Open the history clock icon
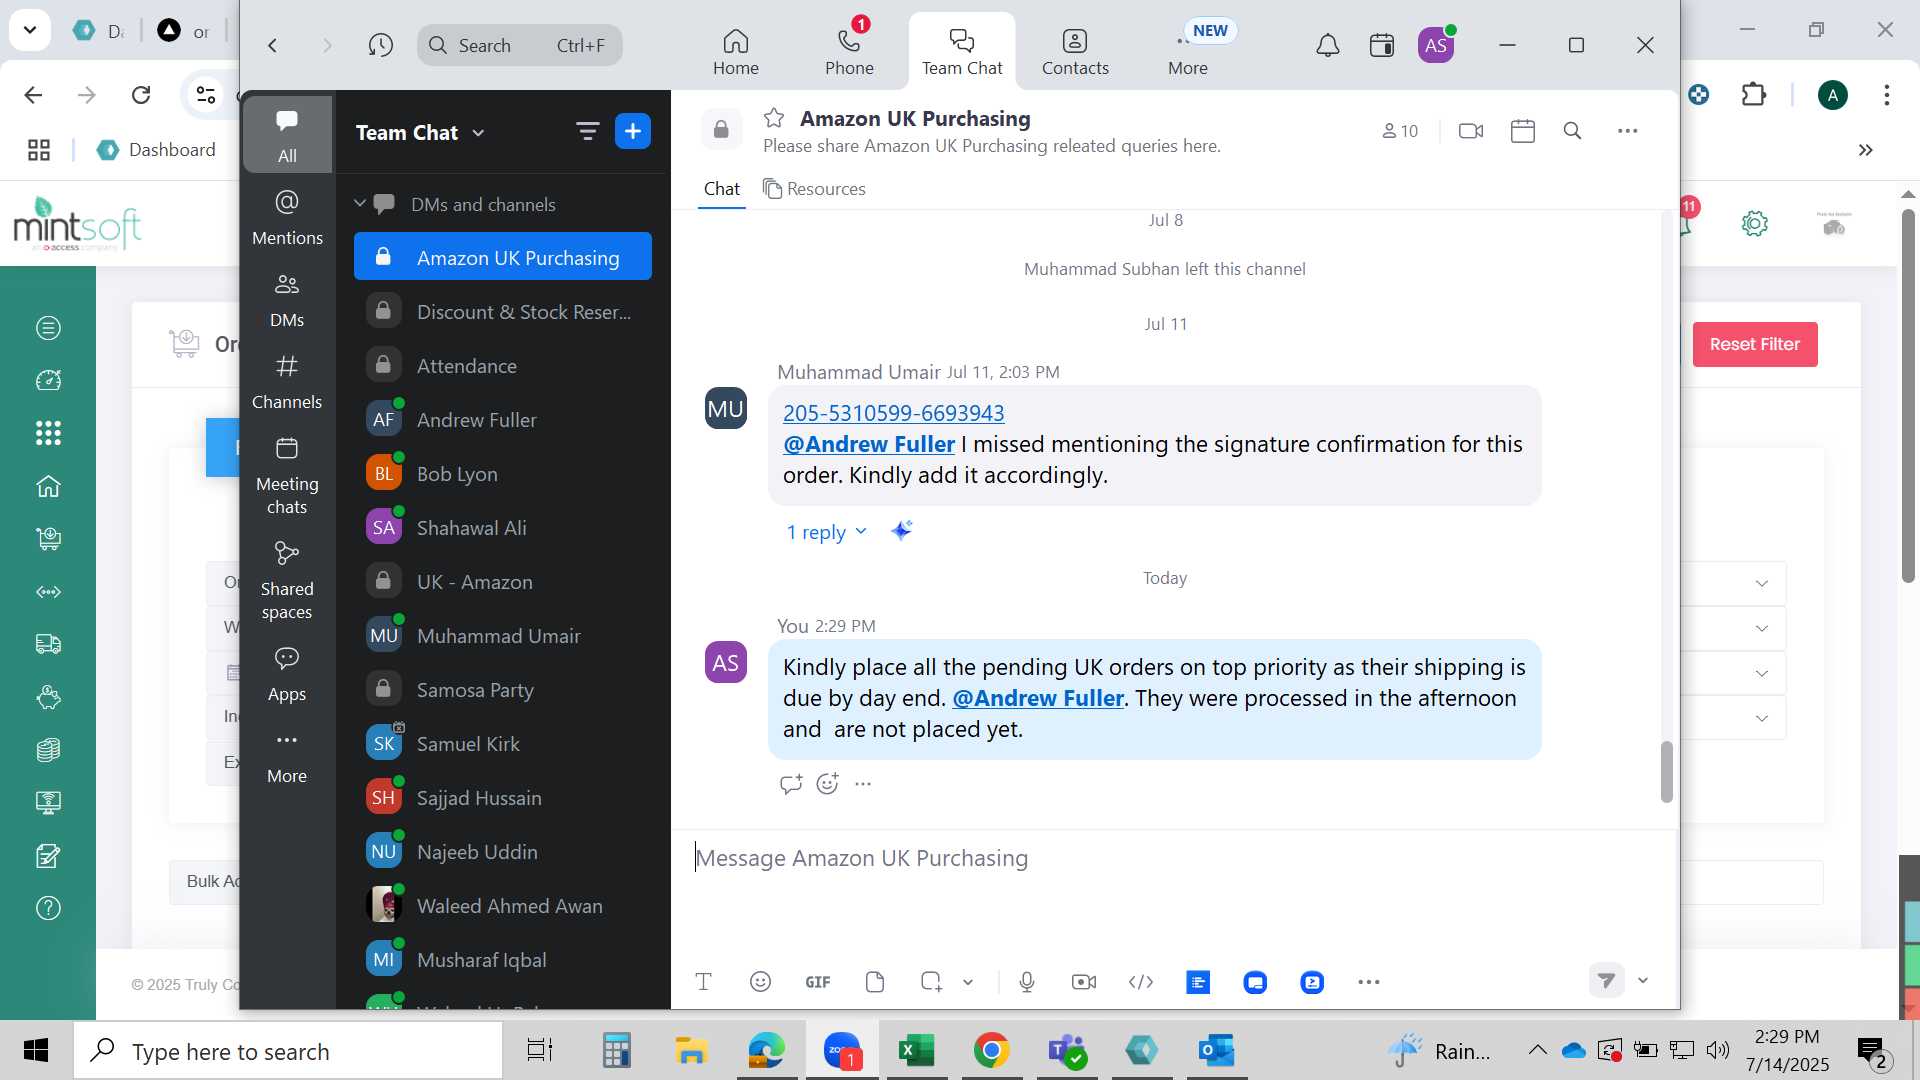1920x1080 pixels. (380, 45)
